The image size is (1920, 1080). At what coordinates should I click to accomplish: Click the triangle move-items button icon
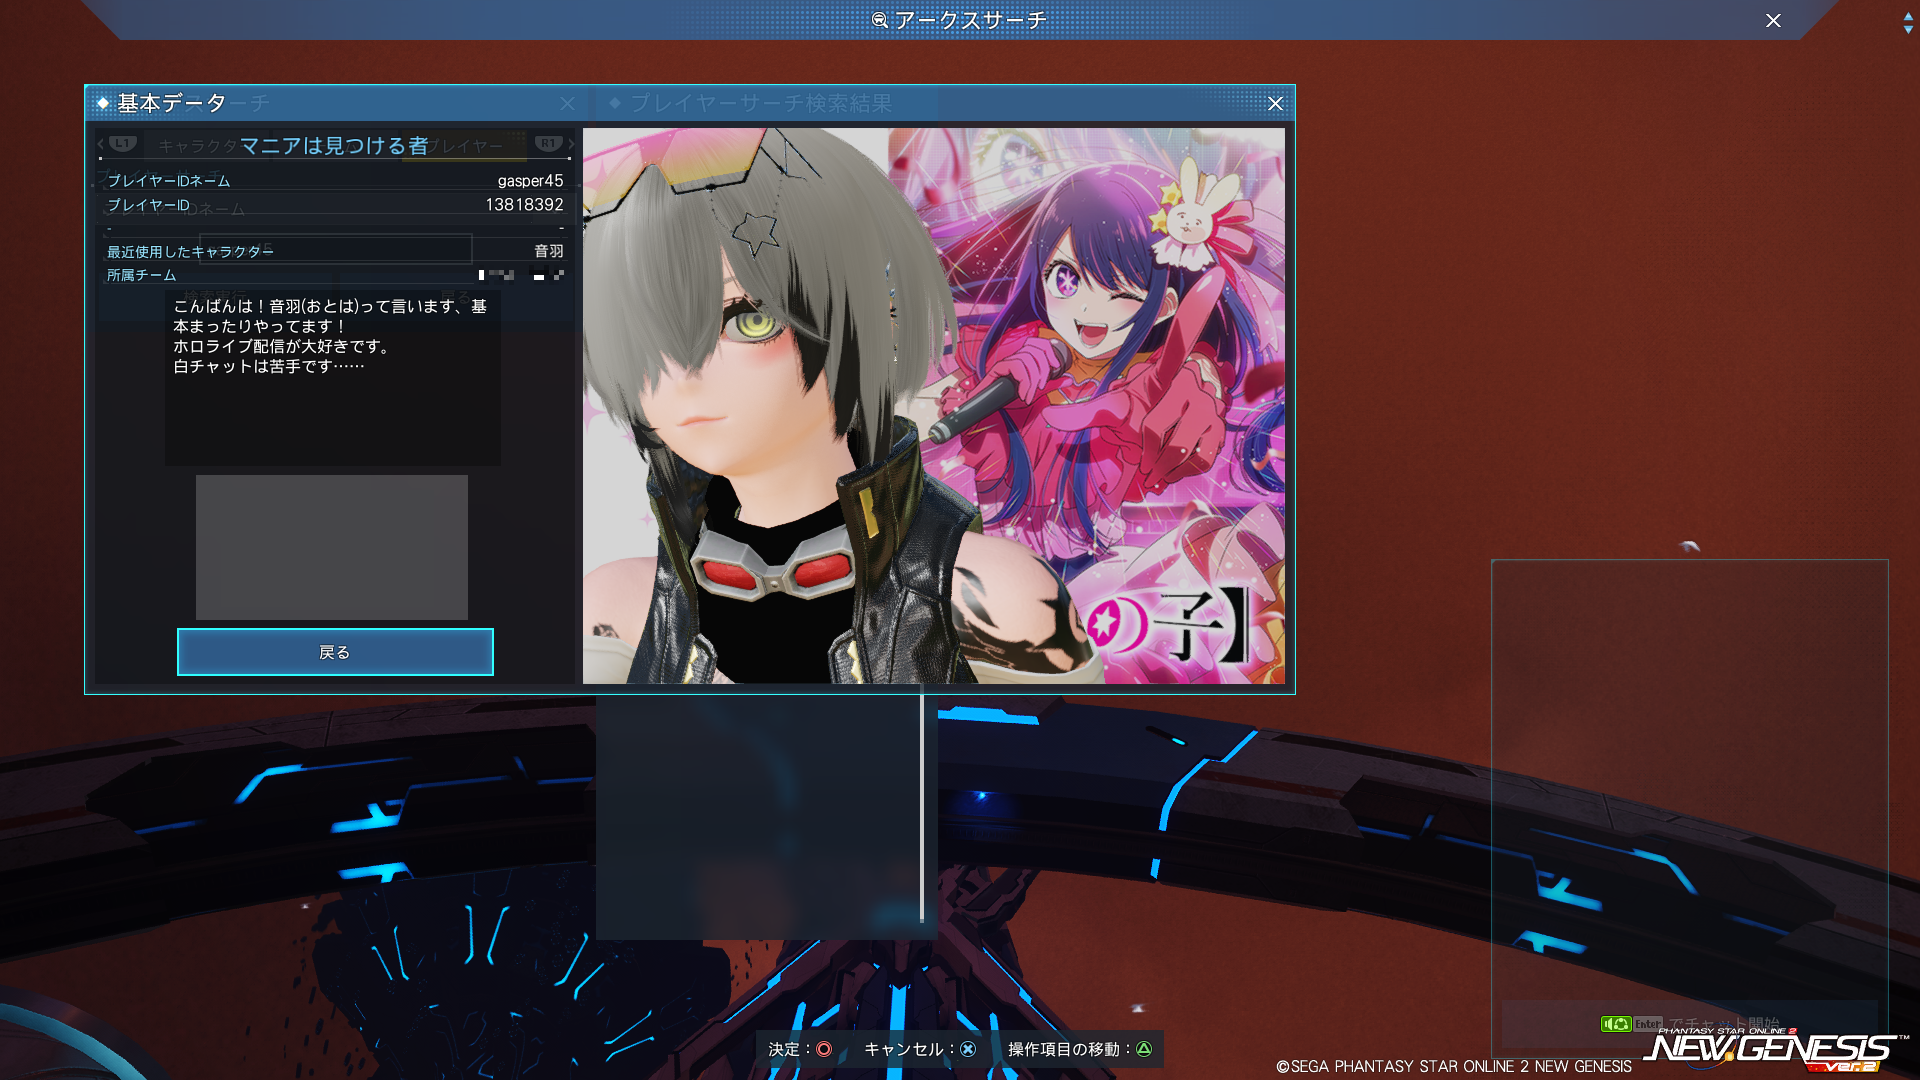[x=1144, y=1049]
